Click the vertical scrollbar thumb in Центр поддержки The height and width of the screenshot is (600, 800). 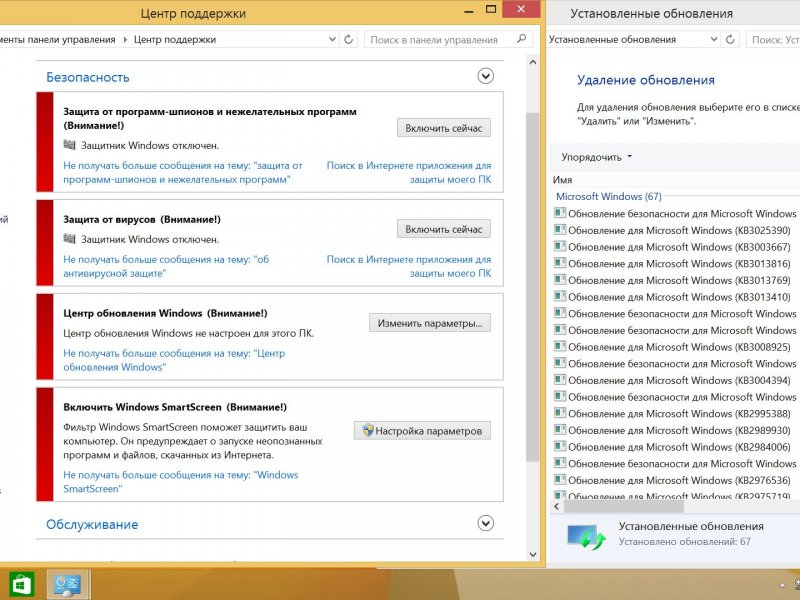(533, 288)
